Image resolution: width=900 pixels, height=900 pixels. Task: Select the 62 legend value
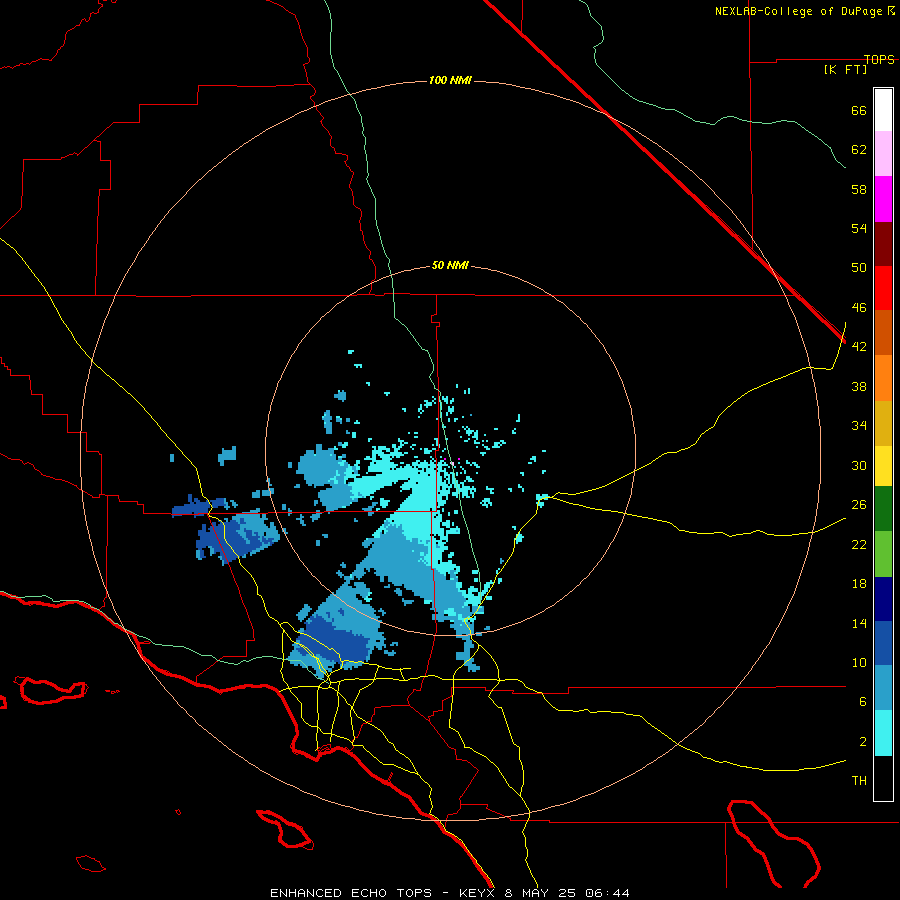859,150
